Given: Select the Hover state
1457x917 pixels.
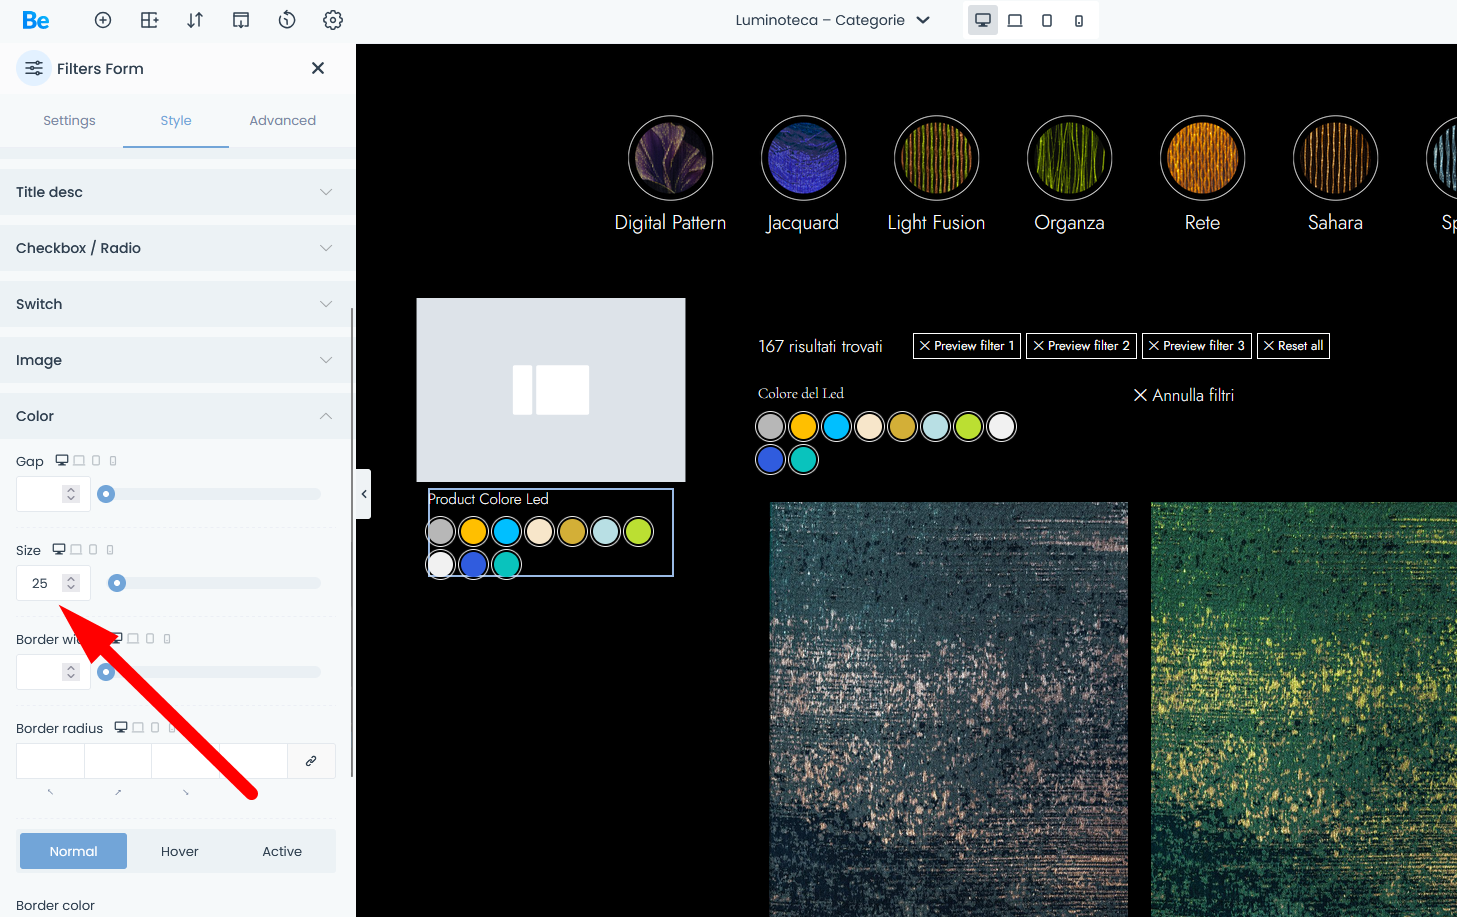Looking at the screenshot, I should 180,851.
